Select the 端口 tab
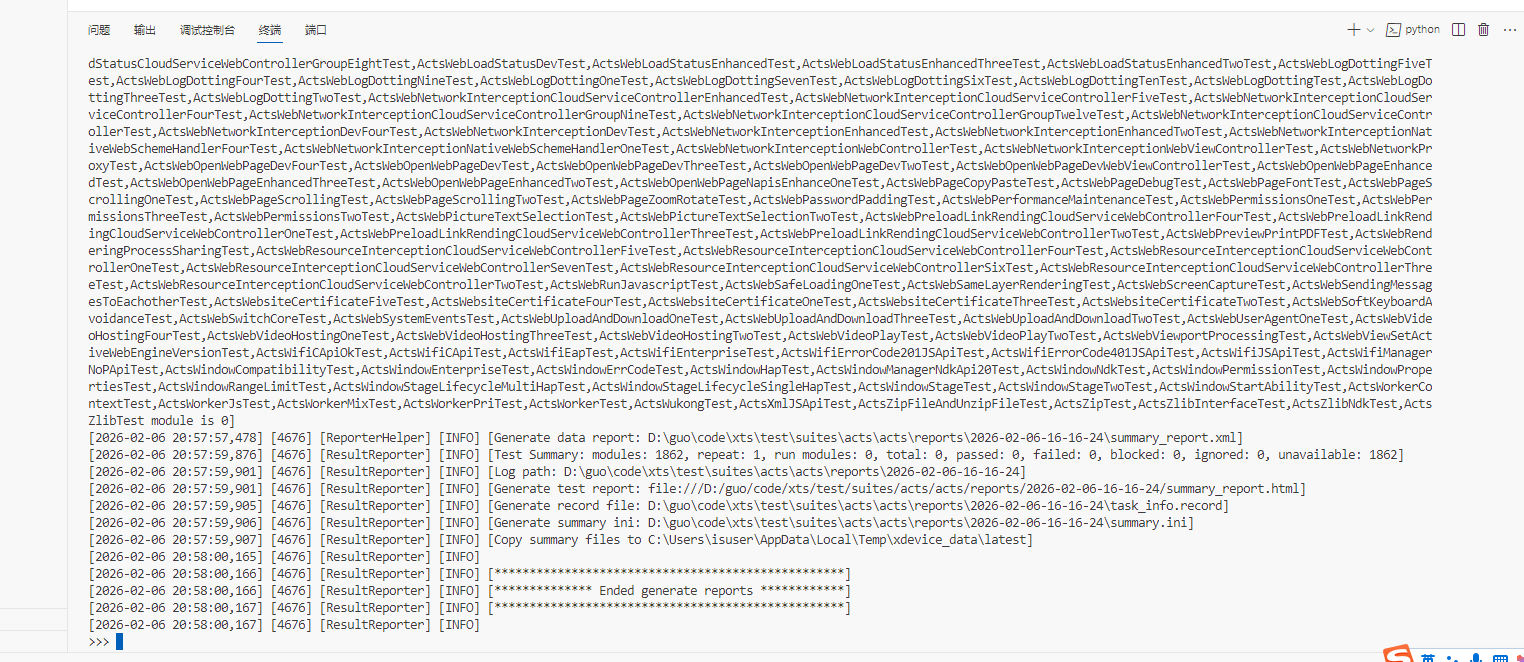This screenshot has height=662, width=1524. coord(316,31)
